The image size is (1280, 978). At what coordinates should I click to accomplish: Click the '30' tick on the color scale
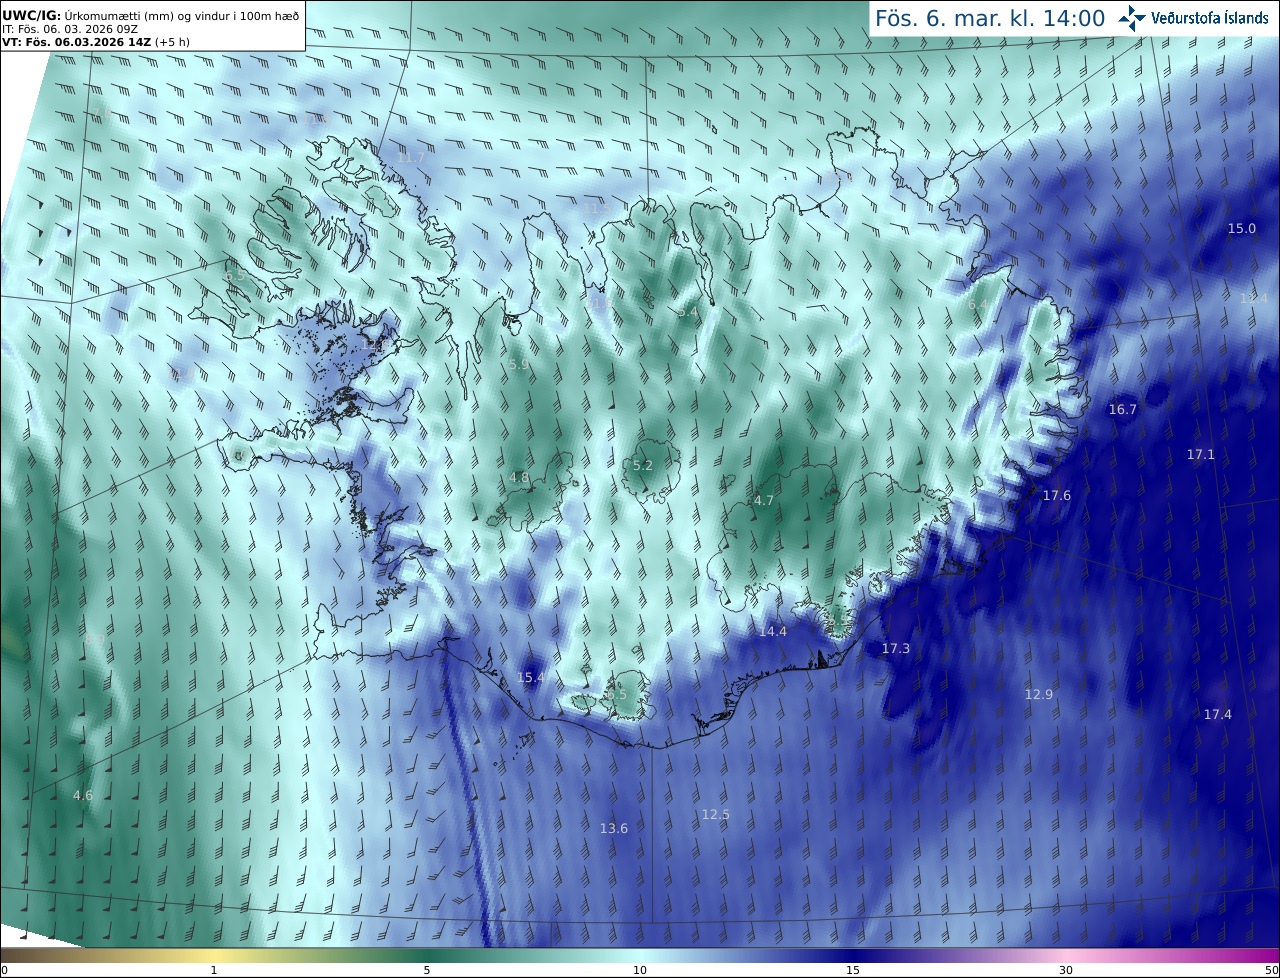(1066, 970)
